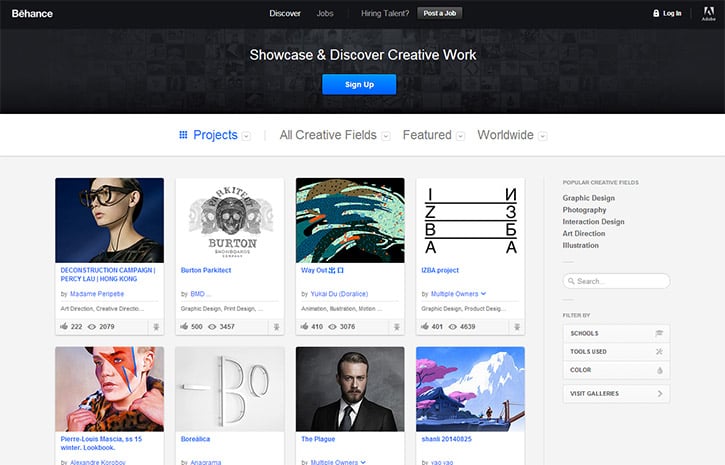Open Interaction Design creative field
This screenshot has height=465, width=725.
(593, 221)
